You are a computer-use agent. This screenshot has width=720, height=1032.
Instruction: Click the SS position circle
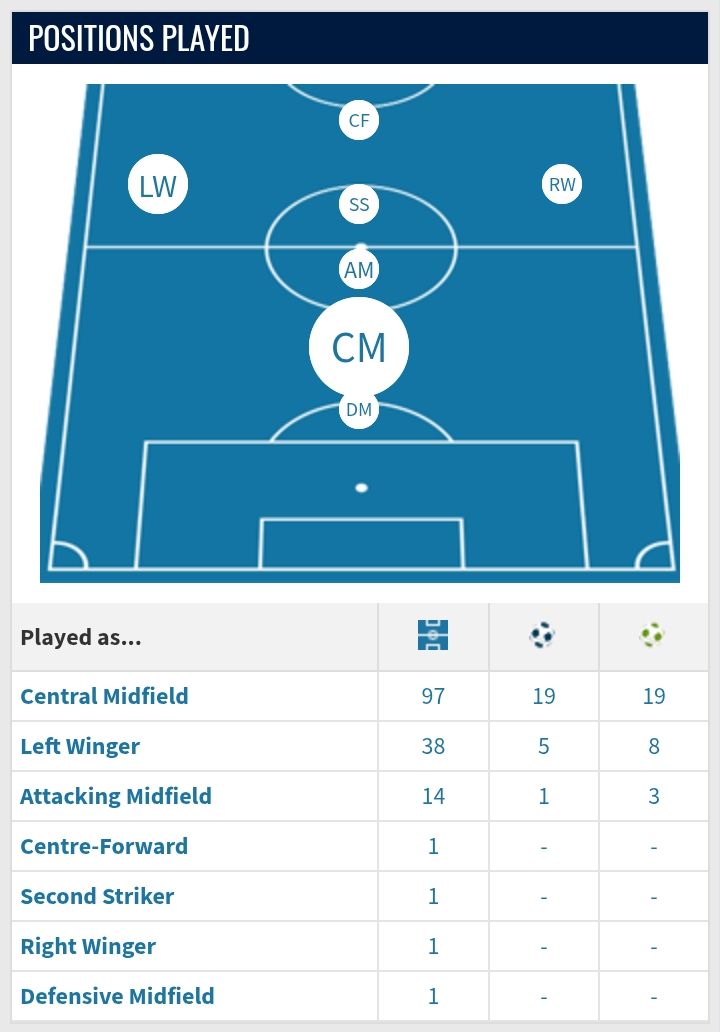pos(359,204)
